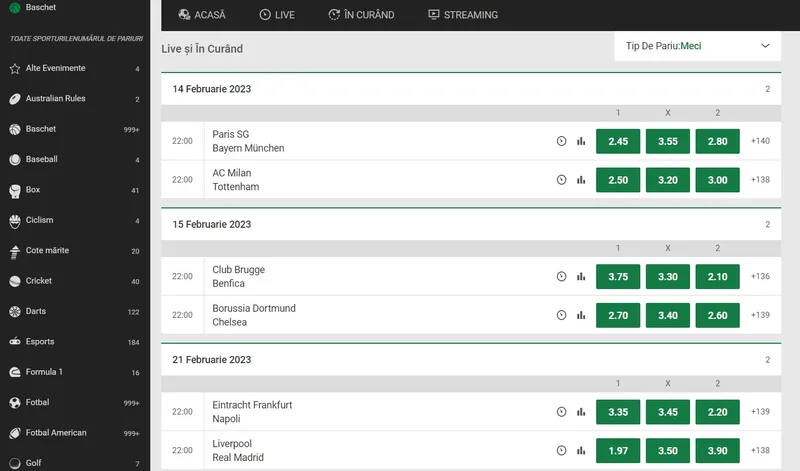Go to ÎN CURÂND tab

coord(361,15)
